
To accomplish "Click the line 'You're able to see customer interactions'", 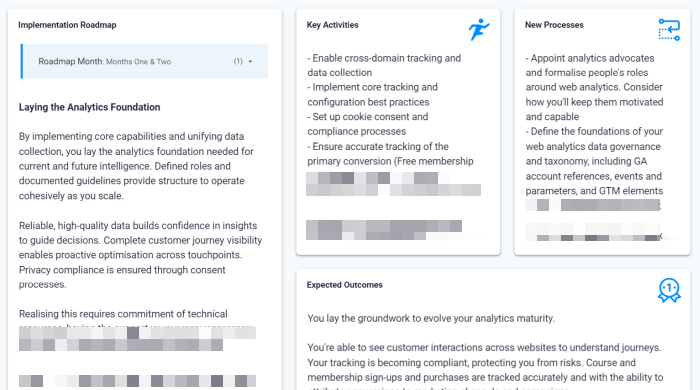I will [484, 348].
